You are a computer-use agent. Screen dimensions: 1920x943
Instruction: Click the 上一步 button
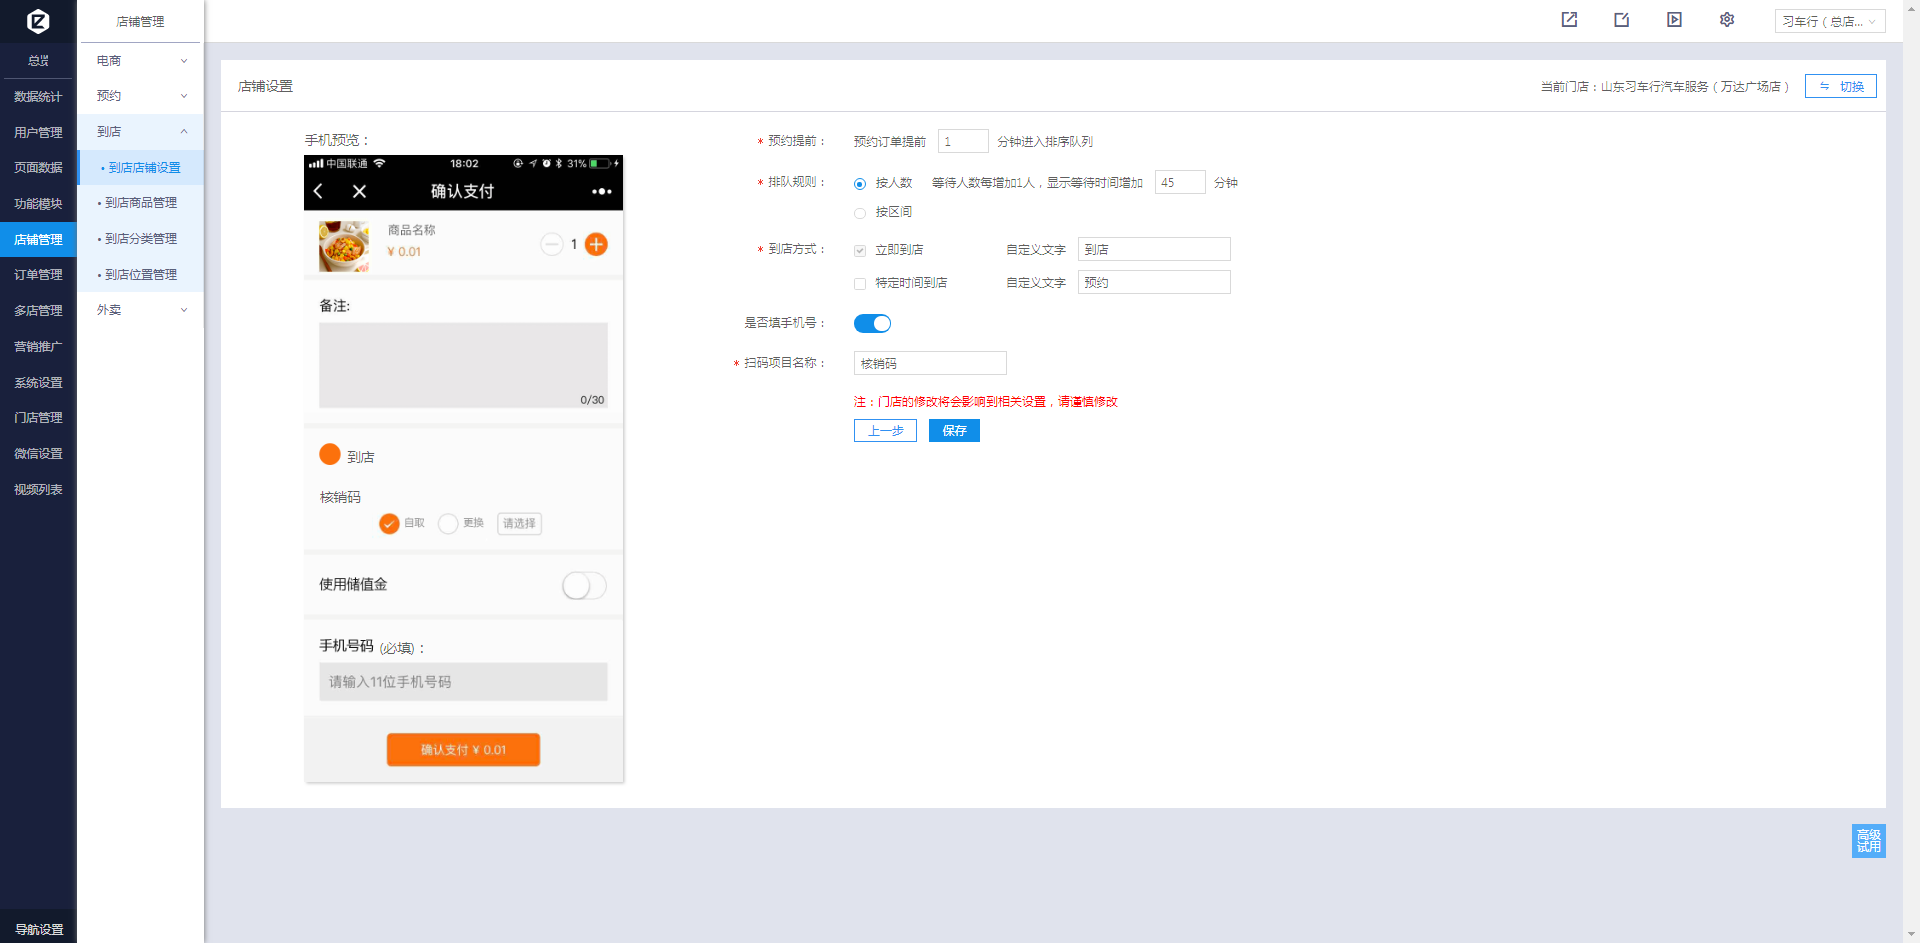click(885, 431)
